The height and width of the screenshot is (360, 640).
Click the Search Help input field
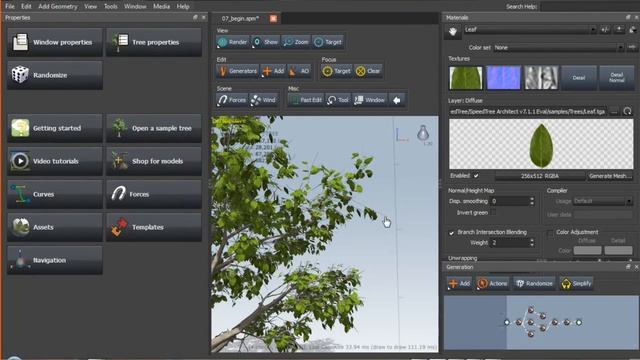[589, 7]
